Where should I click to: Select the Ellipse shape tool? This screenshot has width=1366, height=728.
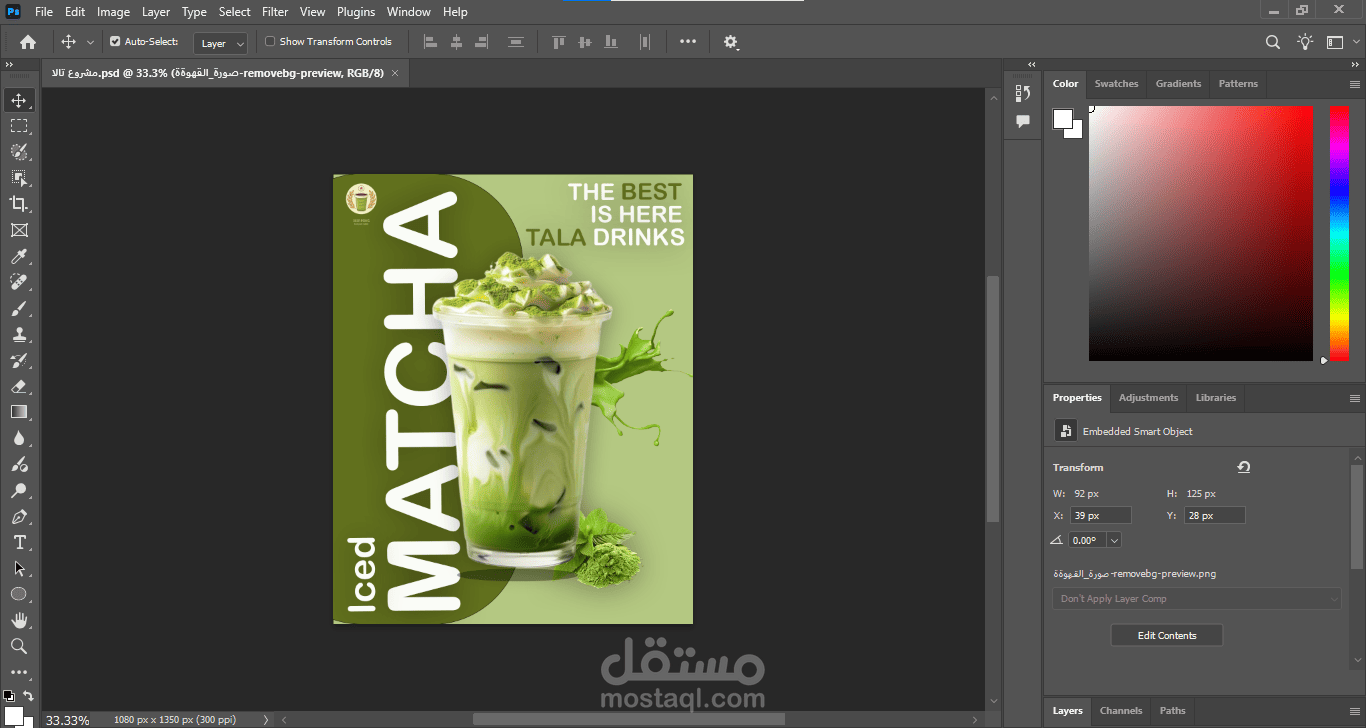click(x=18, y=594)
